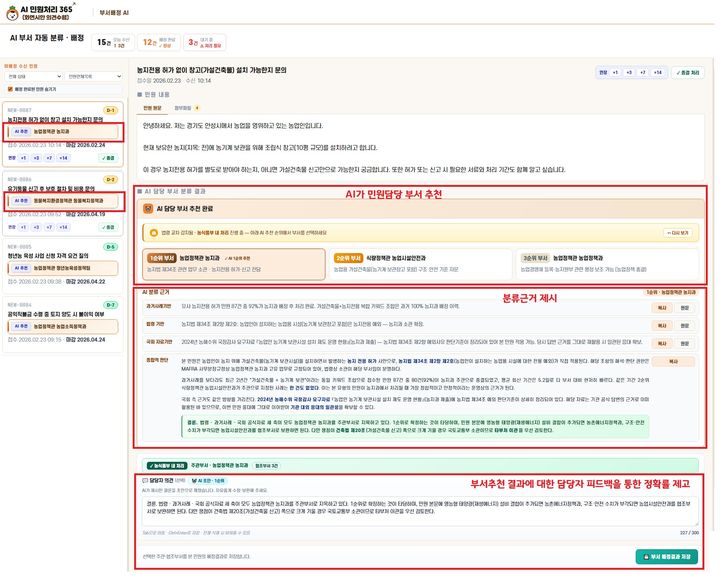
Task: Click 복사 in the 종합적 판단 section
Action: tap(673, 362)
